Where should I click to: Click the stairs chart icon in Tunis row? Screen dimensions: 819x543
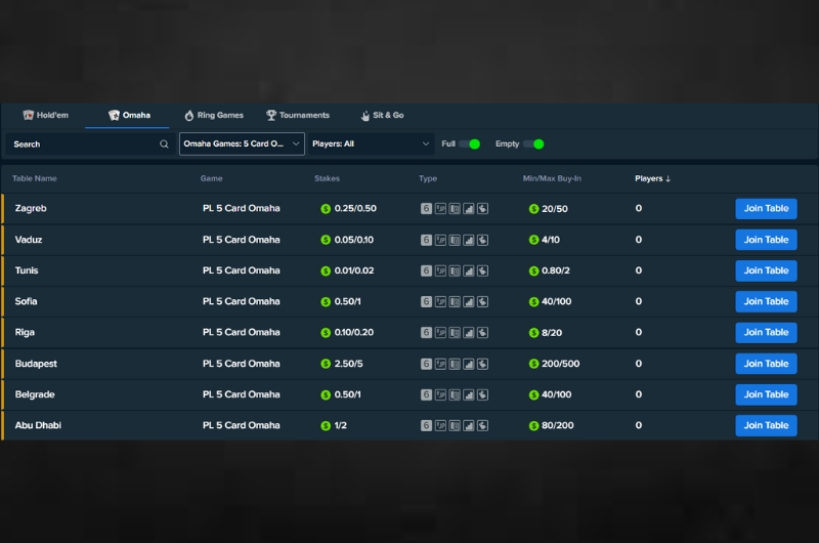469,271
